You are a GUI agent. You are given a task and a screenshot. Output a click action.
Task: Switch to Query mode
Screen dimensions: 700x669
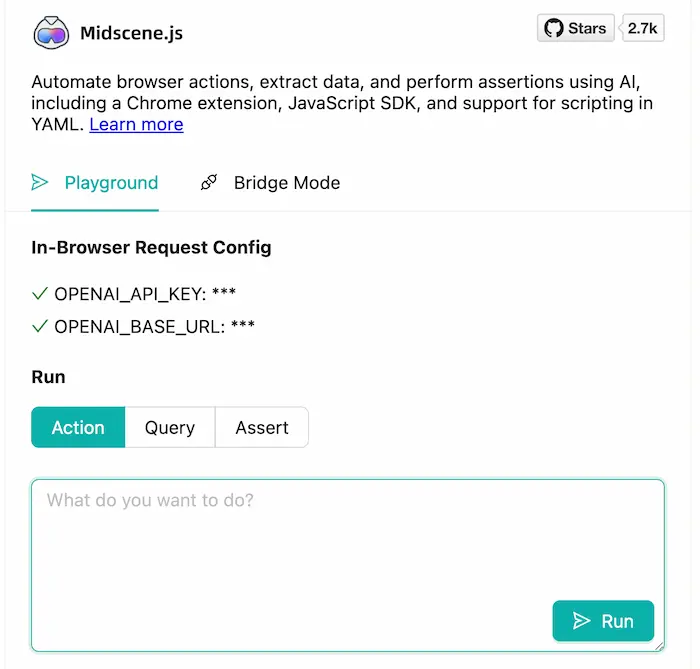coord(170,427)
